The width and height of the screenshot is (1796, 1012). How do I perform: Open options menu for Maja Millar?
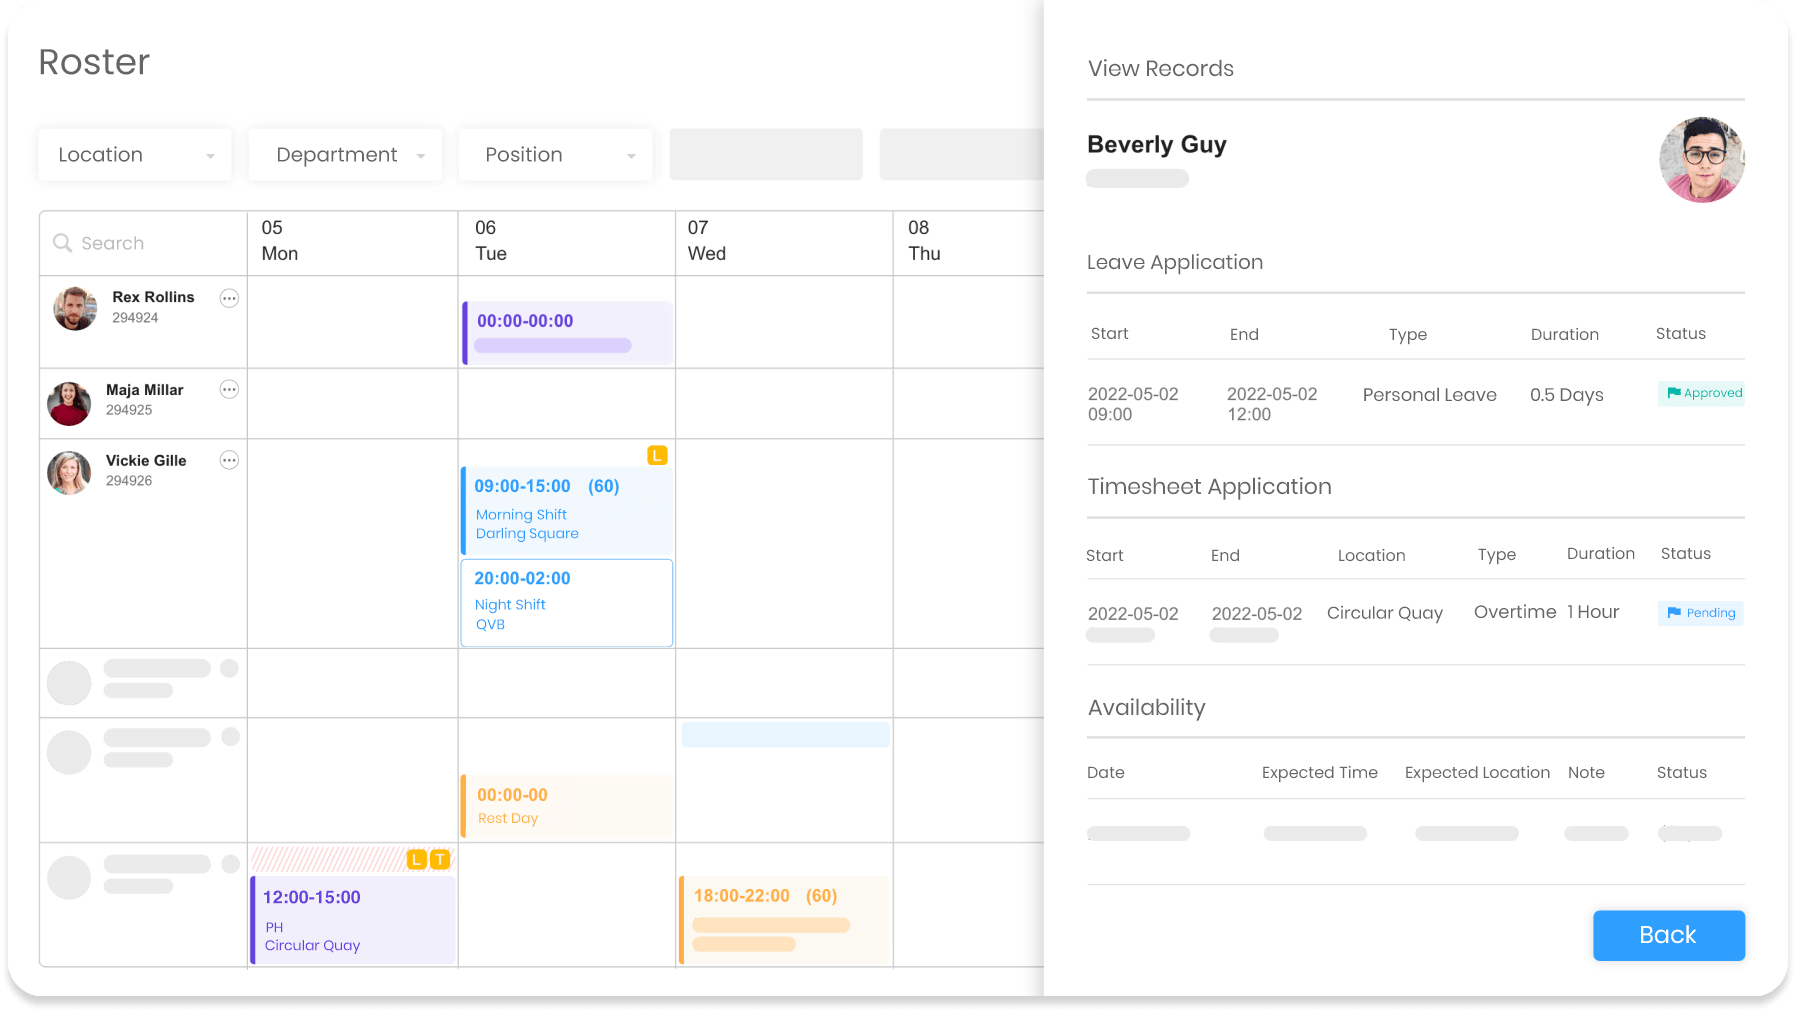click(x=229, y=390)
